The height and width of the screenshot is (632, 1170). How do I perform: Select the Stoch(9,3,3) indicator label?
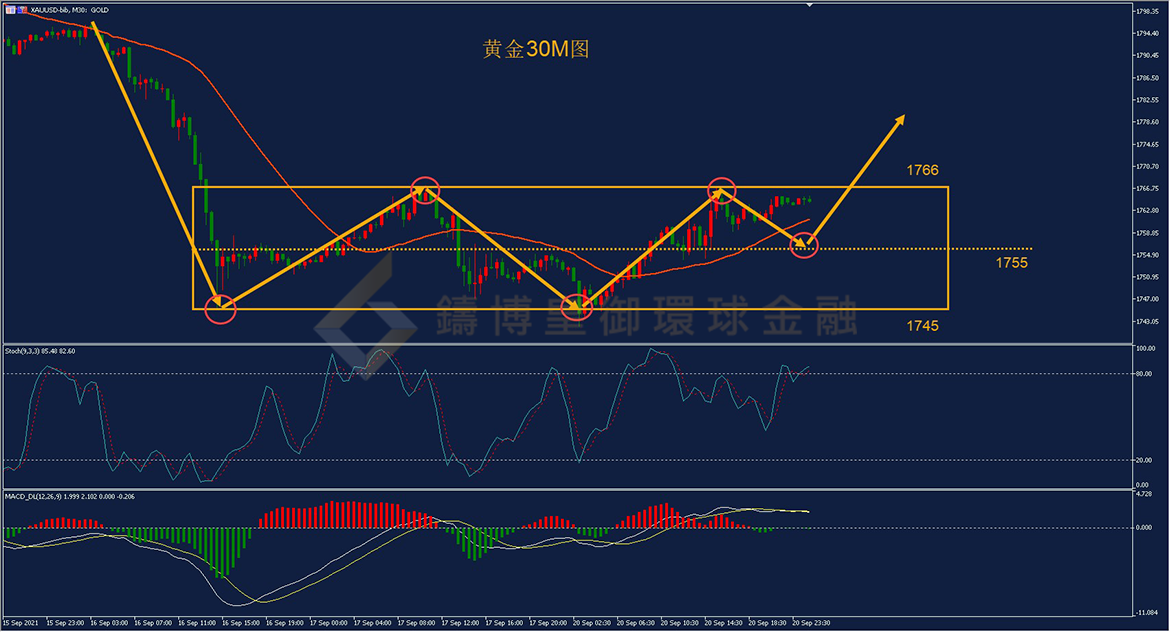[42, 351]
